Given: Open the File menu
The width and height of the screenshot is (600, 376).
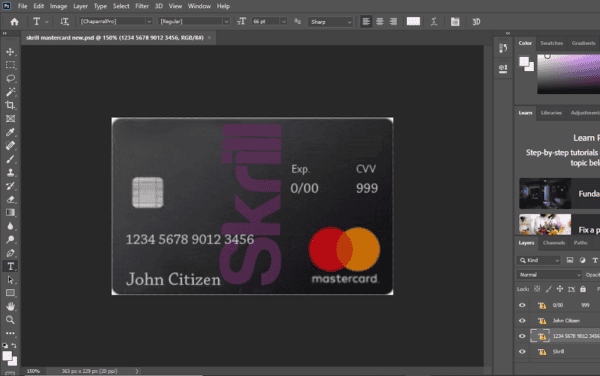Looking at the screenshot, I should [23, 6].
